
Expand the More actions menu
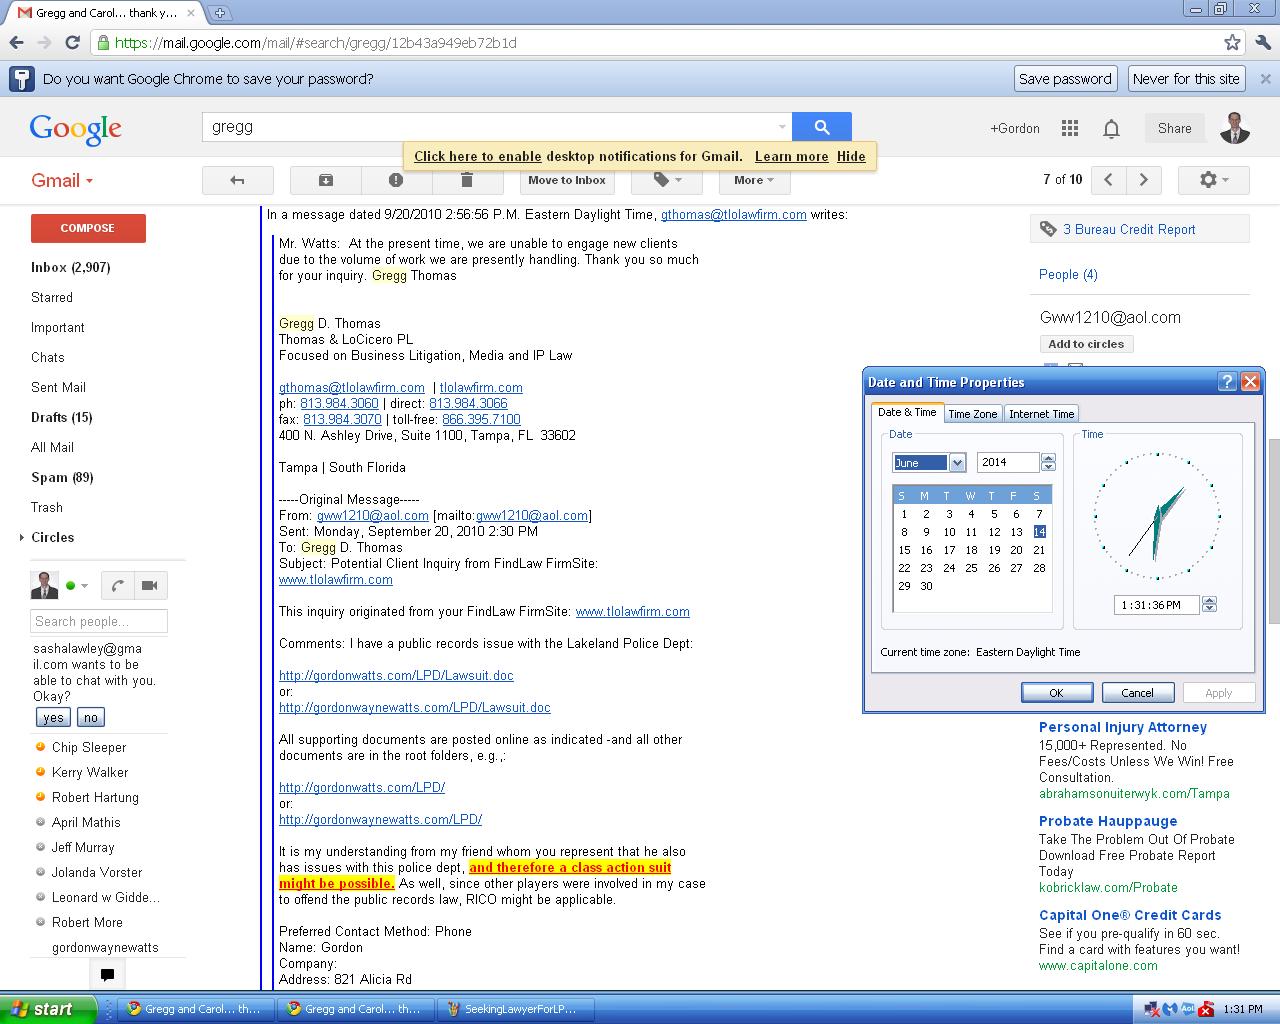pyautogui.click(x=754, y=180)
